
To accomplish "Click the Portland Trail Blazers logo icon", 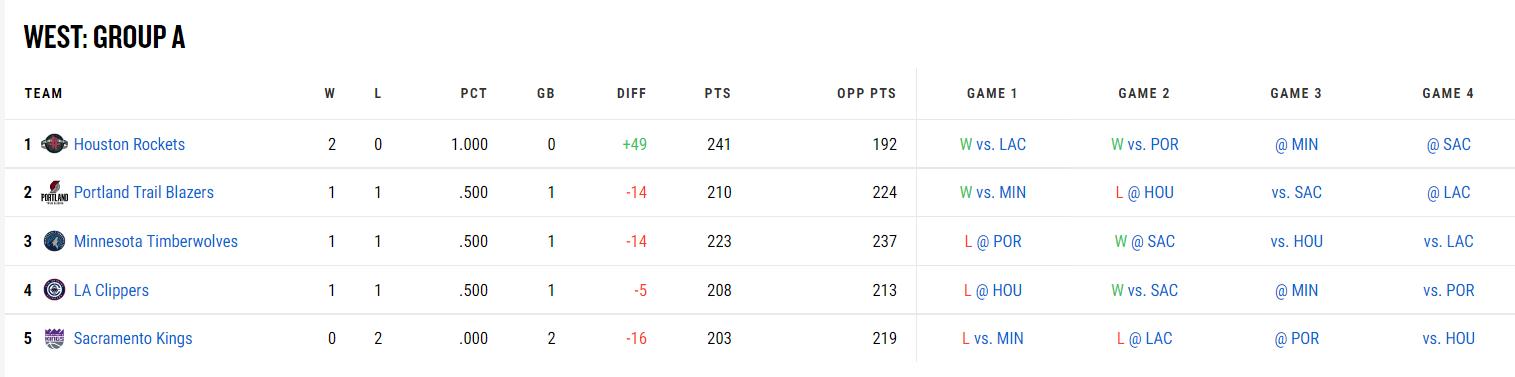I will pos(54,192).
